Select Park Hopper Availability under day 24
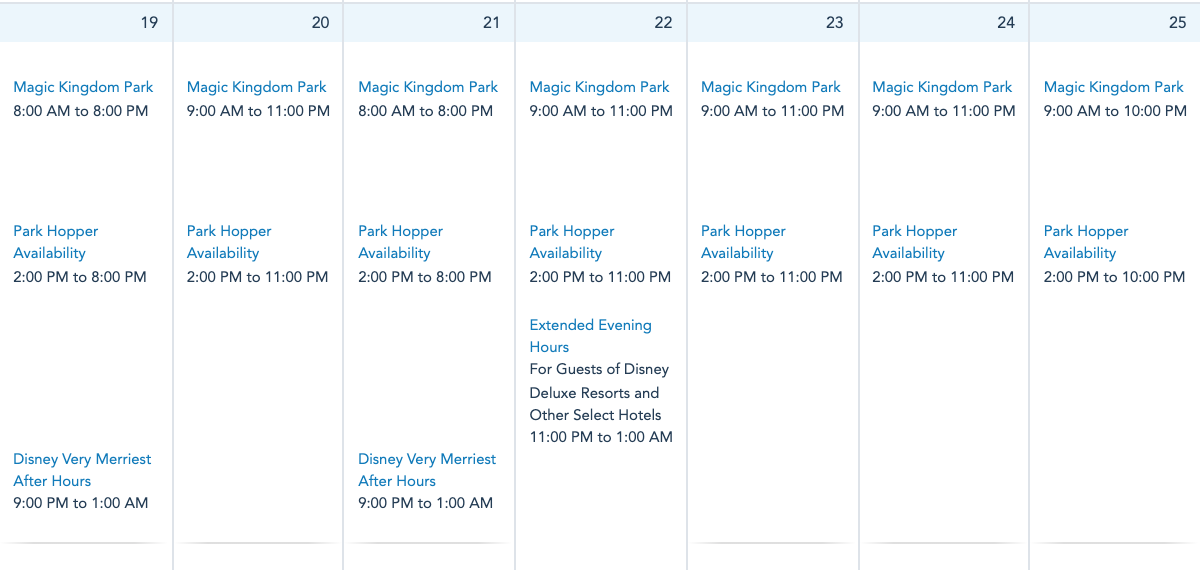 pos(914,242)
